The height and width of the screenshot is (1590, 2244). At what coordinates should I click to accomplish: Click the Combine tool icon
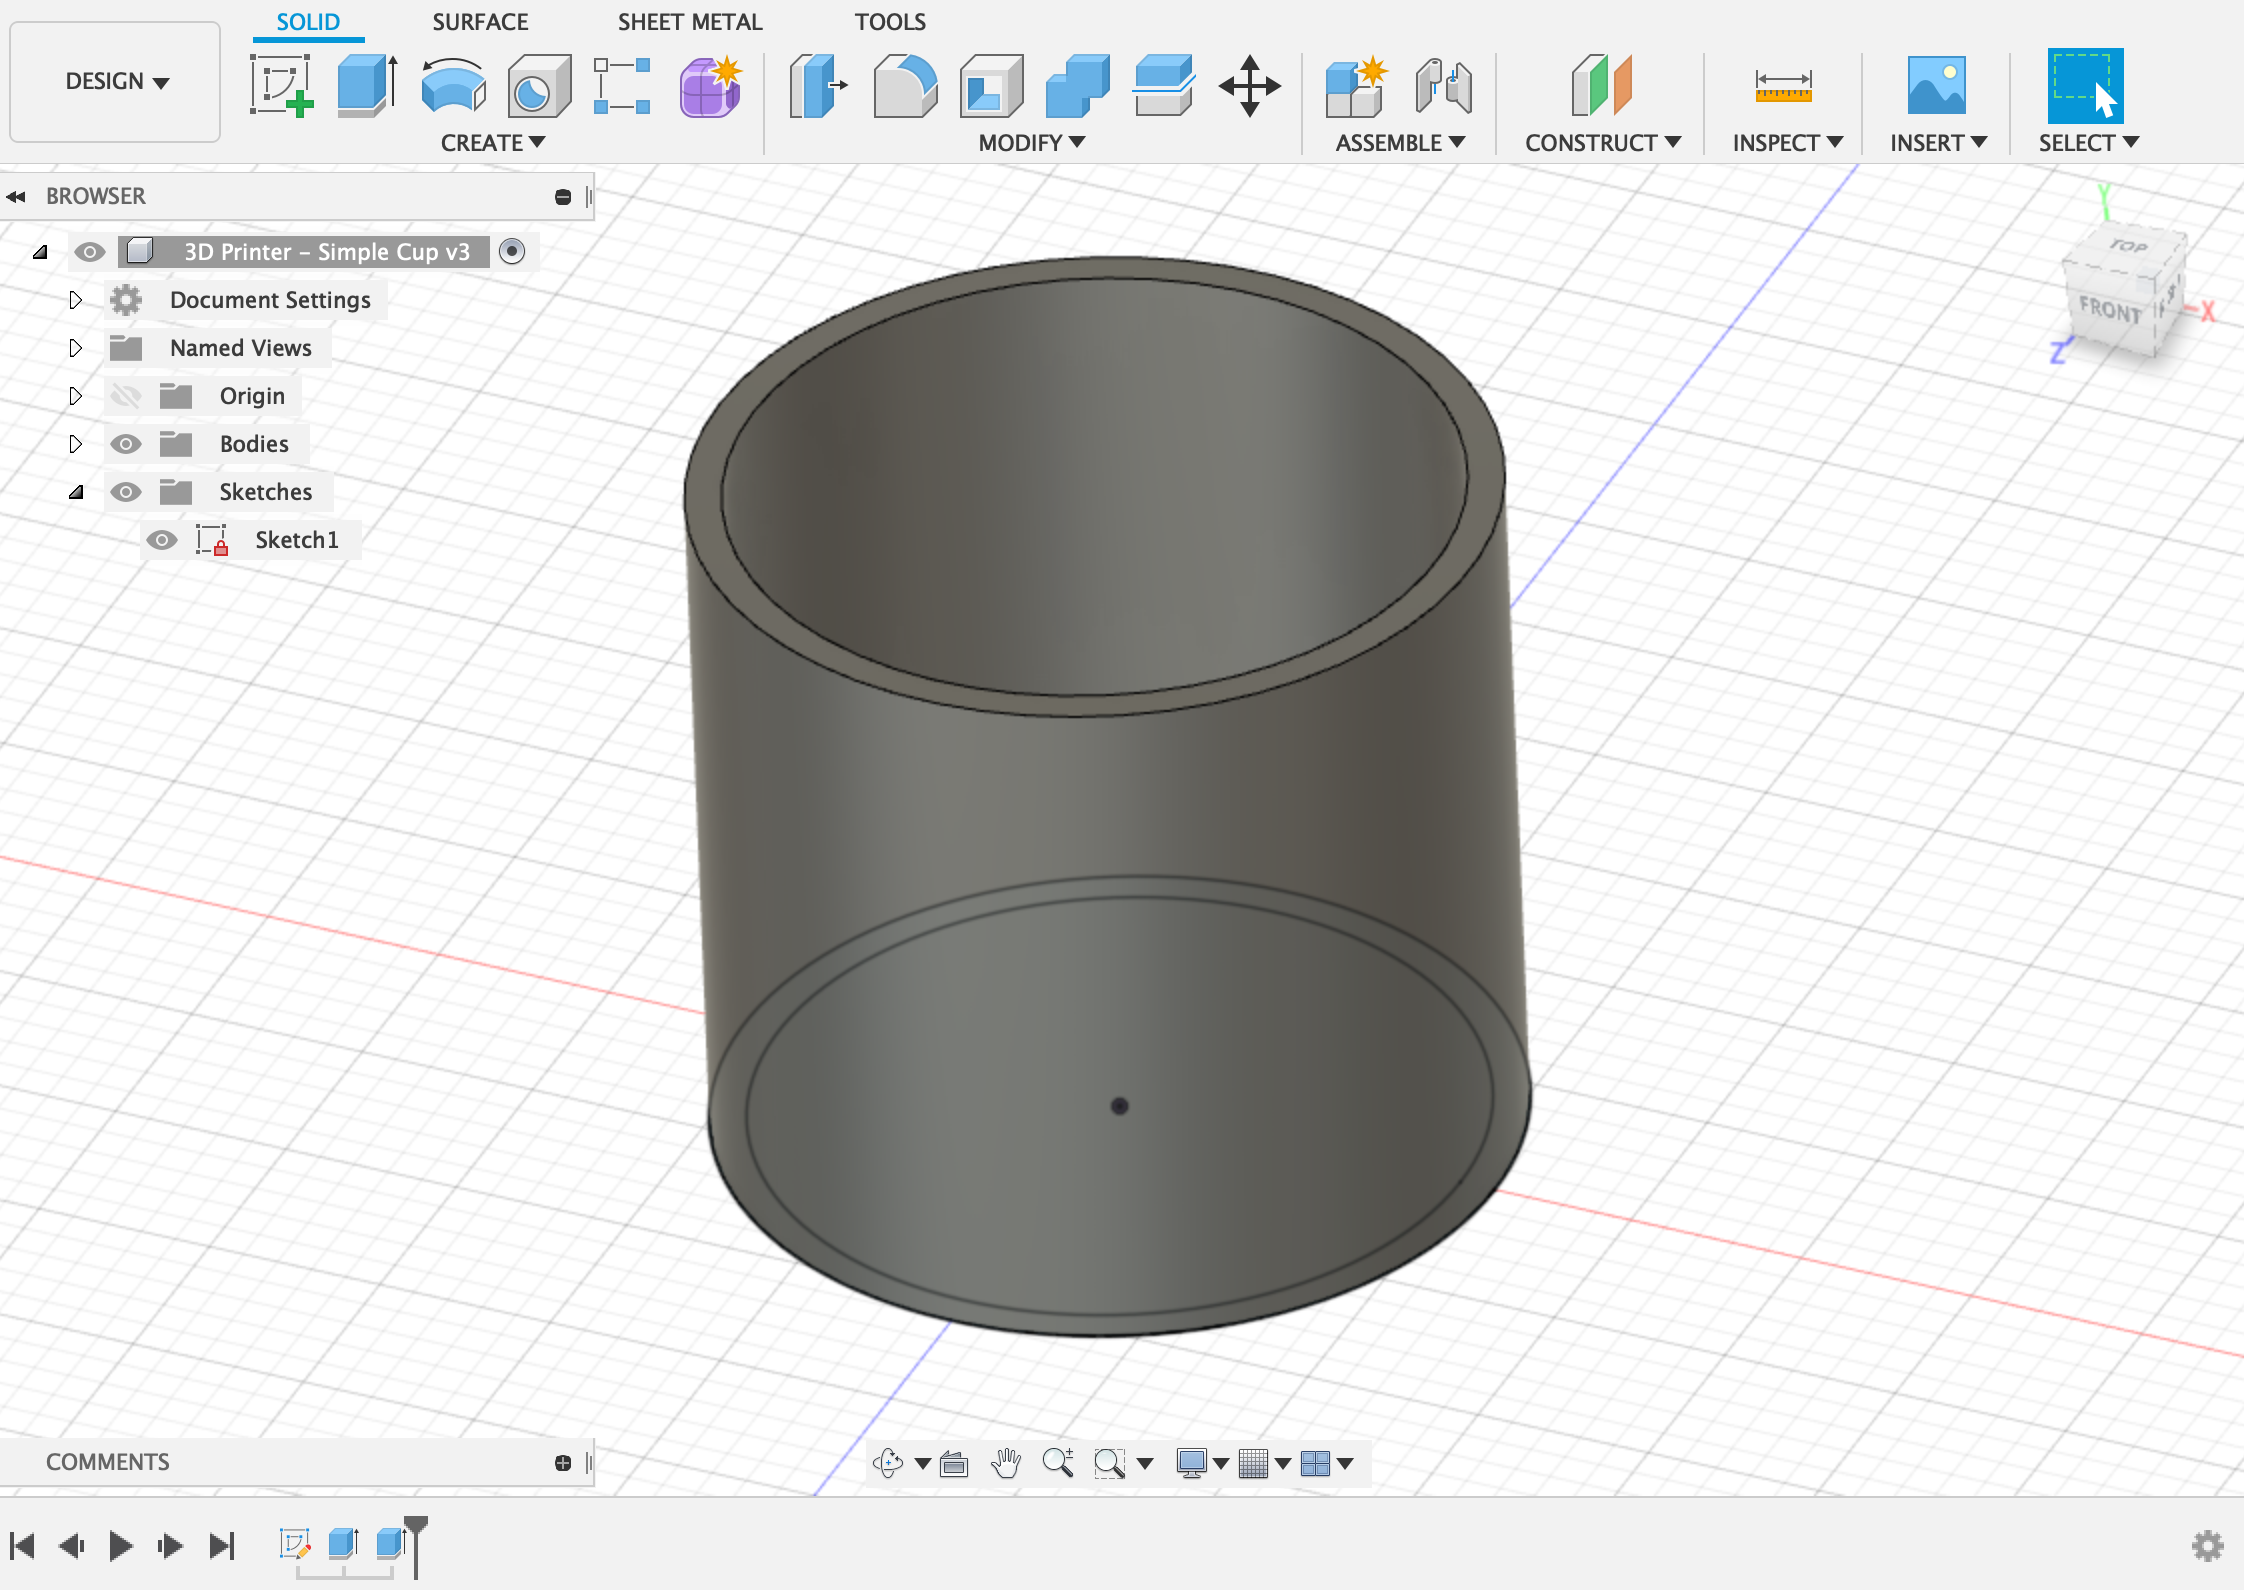click(1077, 86)
